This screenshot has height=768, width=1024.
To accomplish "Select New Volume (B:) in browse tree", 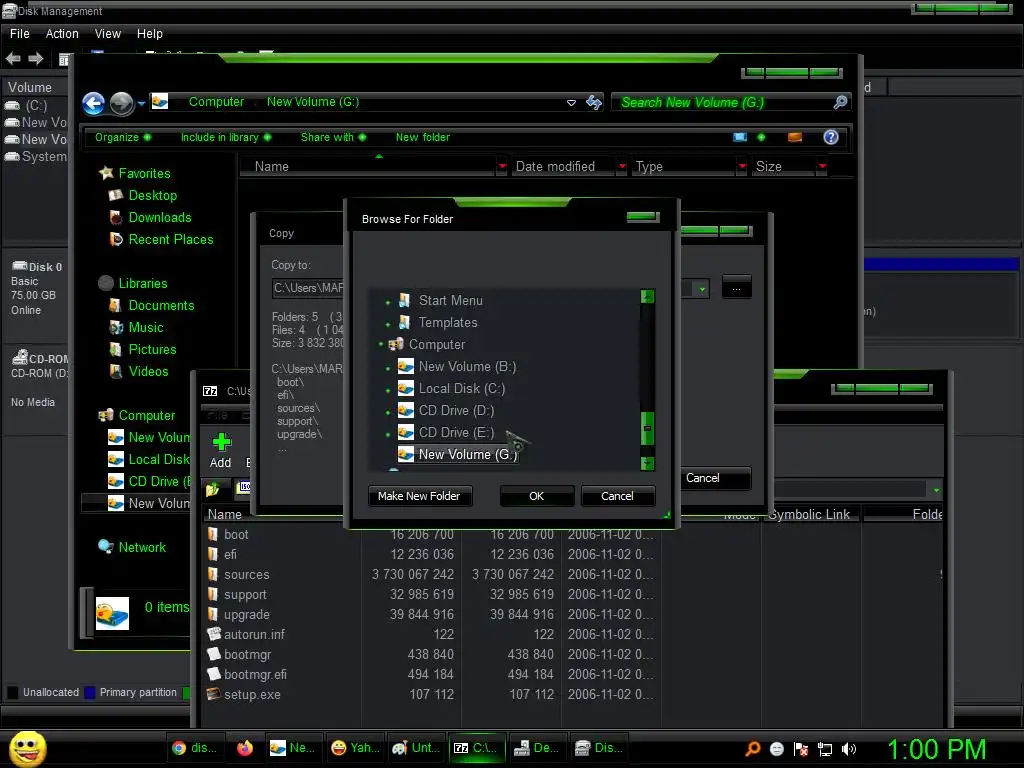I will pos(468,366).
